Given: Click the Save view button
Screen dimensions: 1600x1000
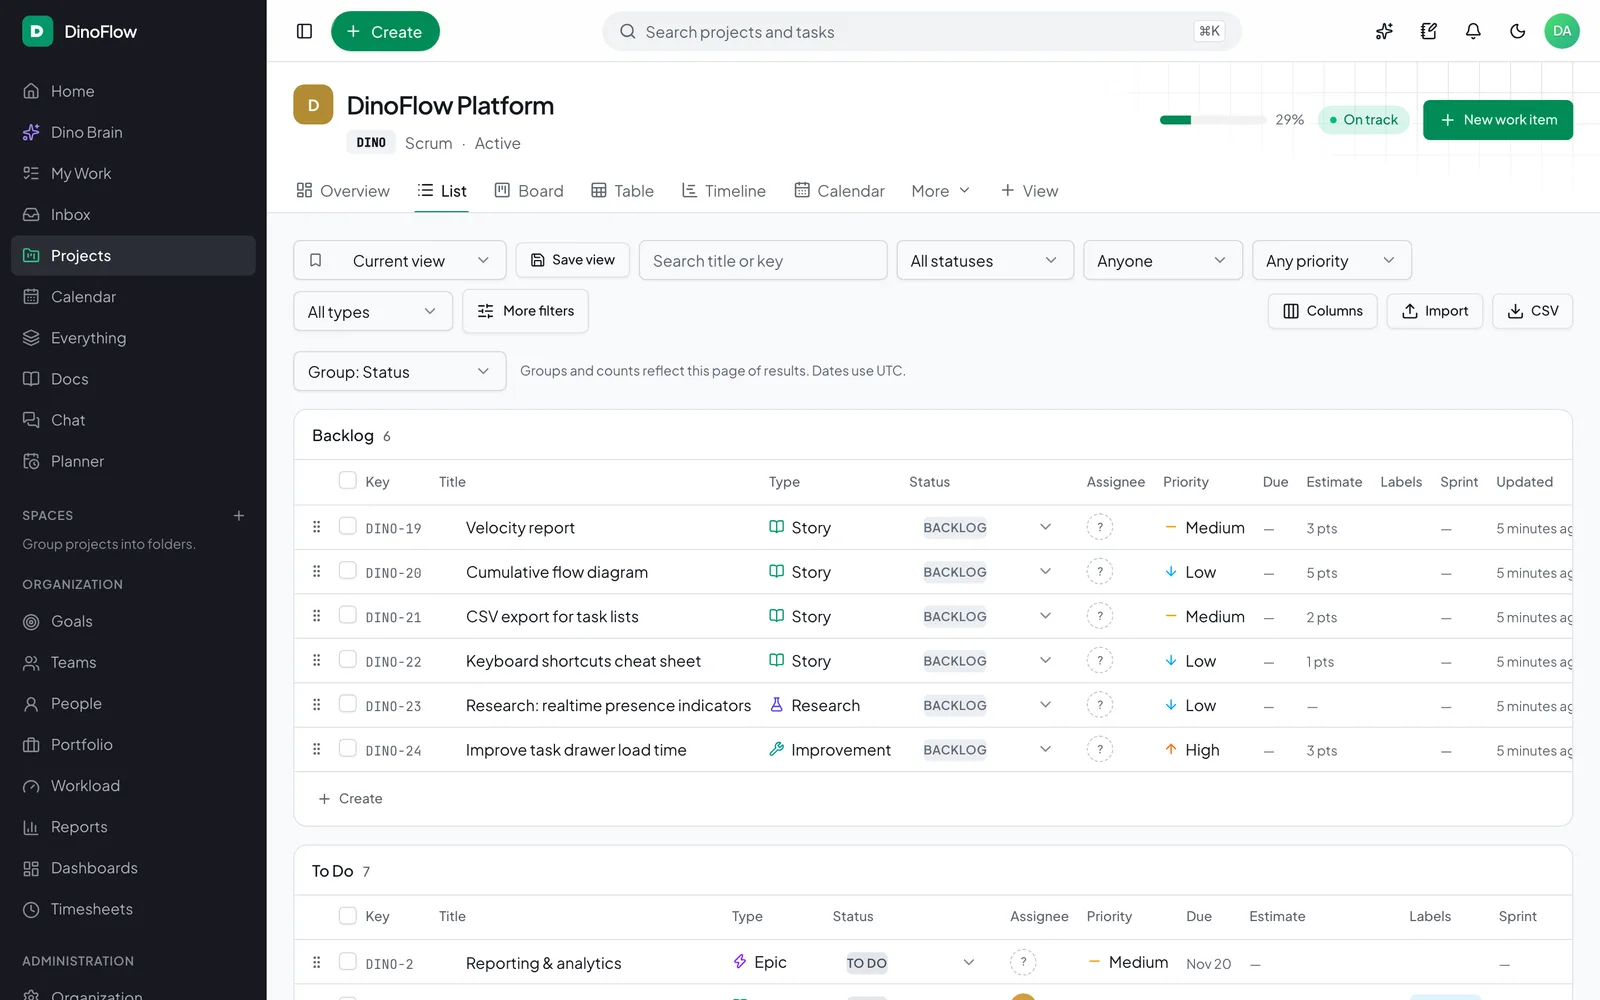Looking at the screenshot, I should click(x=573, y=260).
